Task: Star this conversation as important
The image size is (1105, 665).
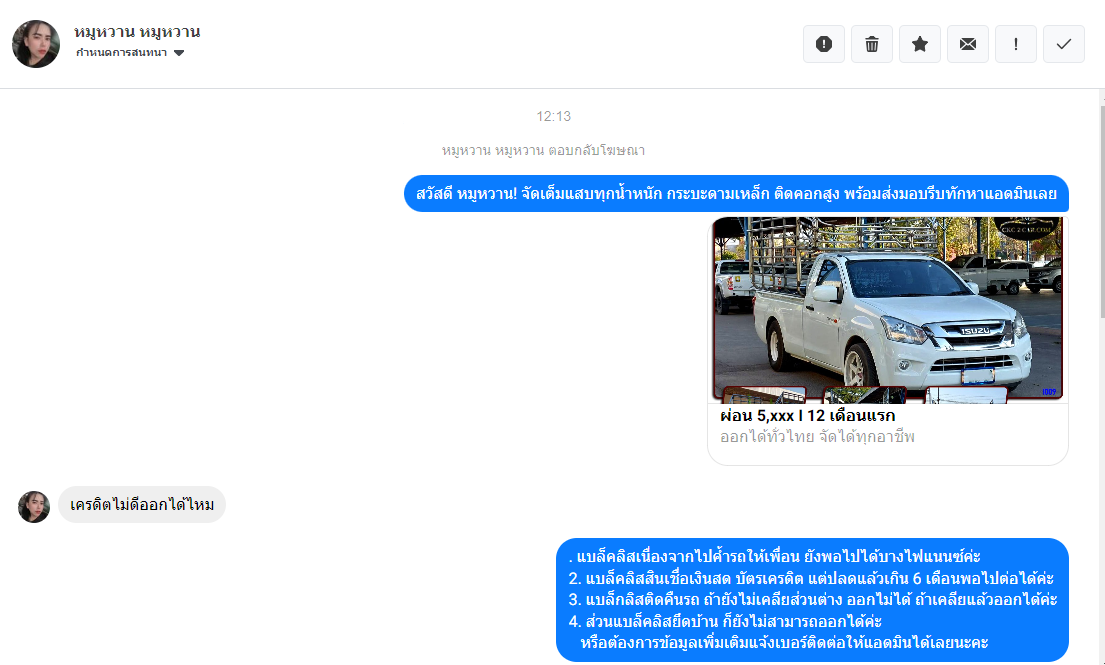Action: pyautogui.click(x=920, y=44)
